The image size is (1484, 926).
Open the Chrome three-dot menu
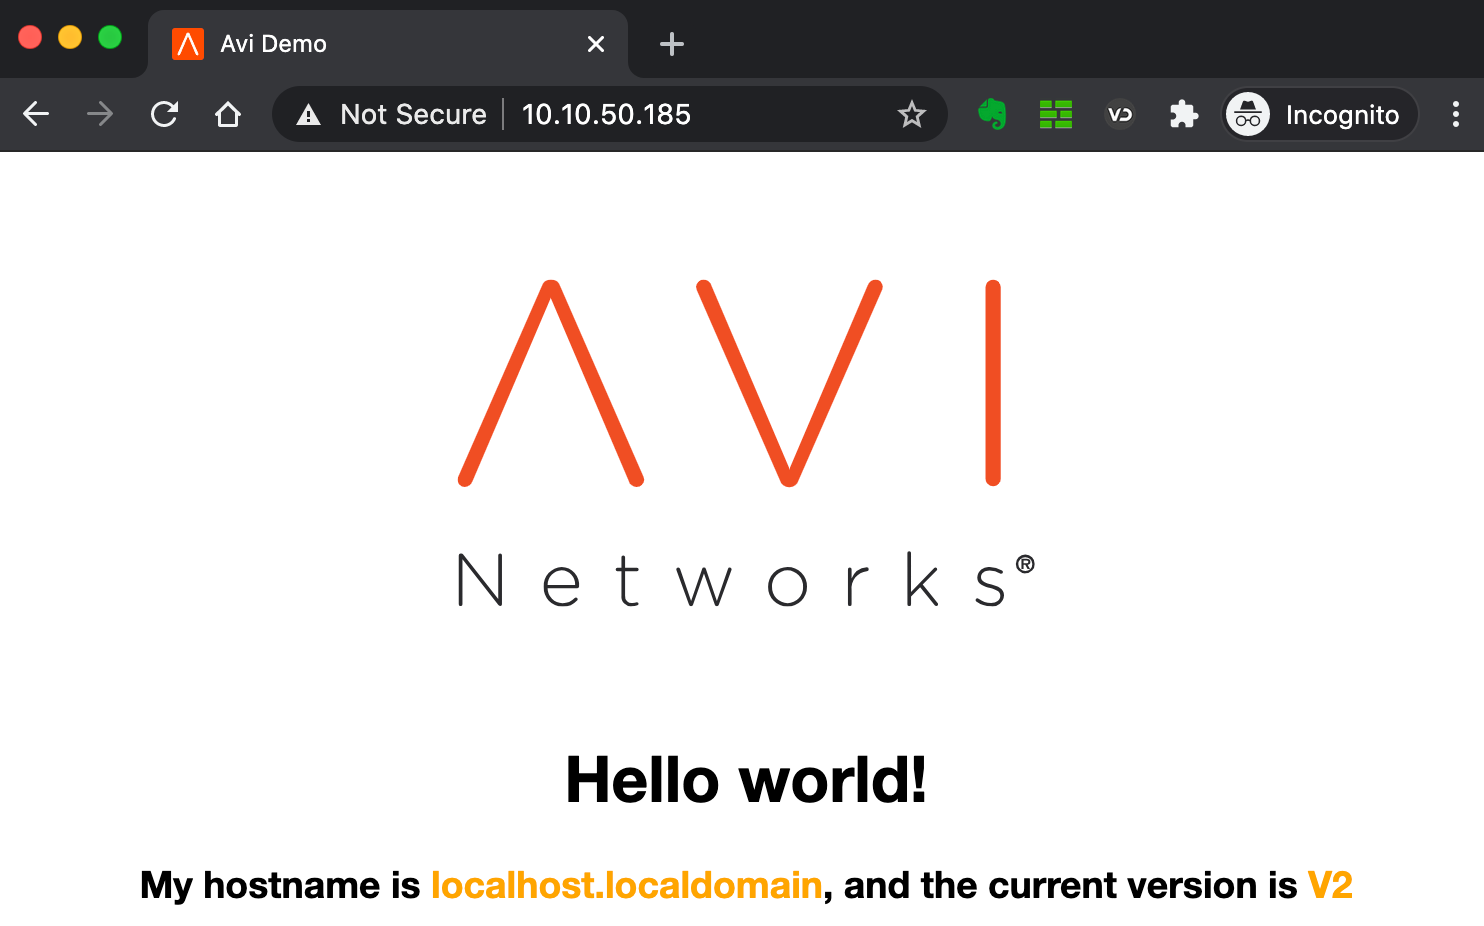[1455, 114]
